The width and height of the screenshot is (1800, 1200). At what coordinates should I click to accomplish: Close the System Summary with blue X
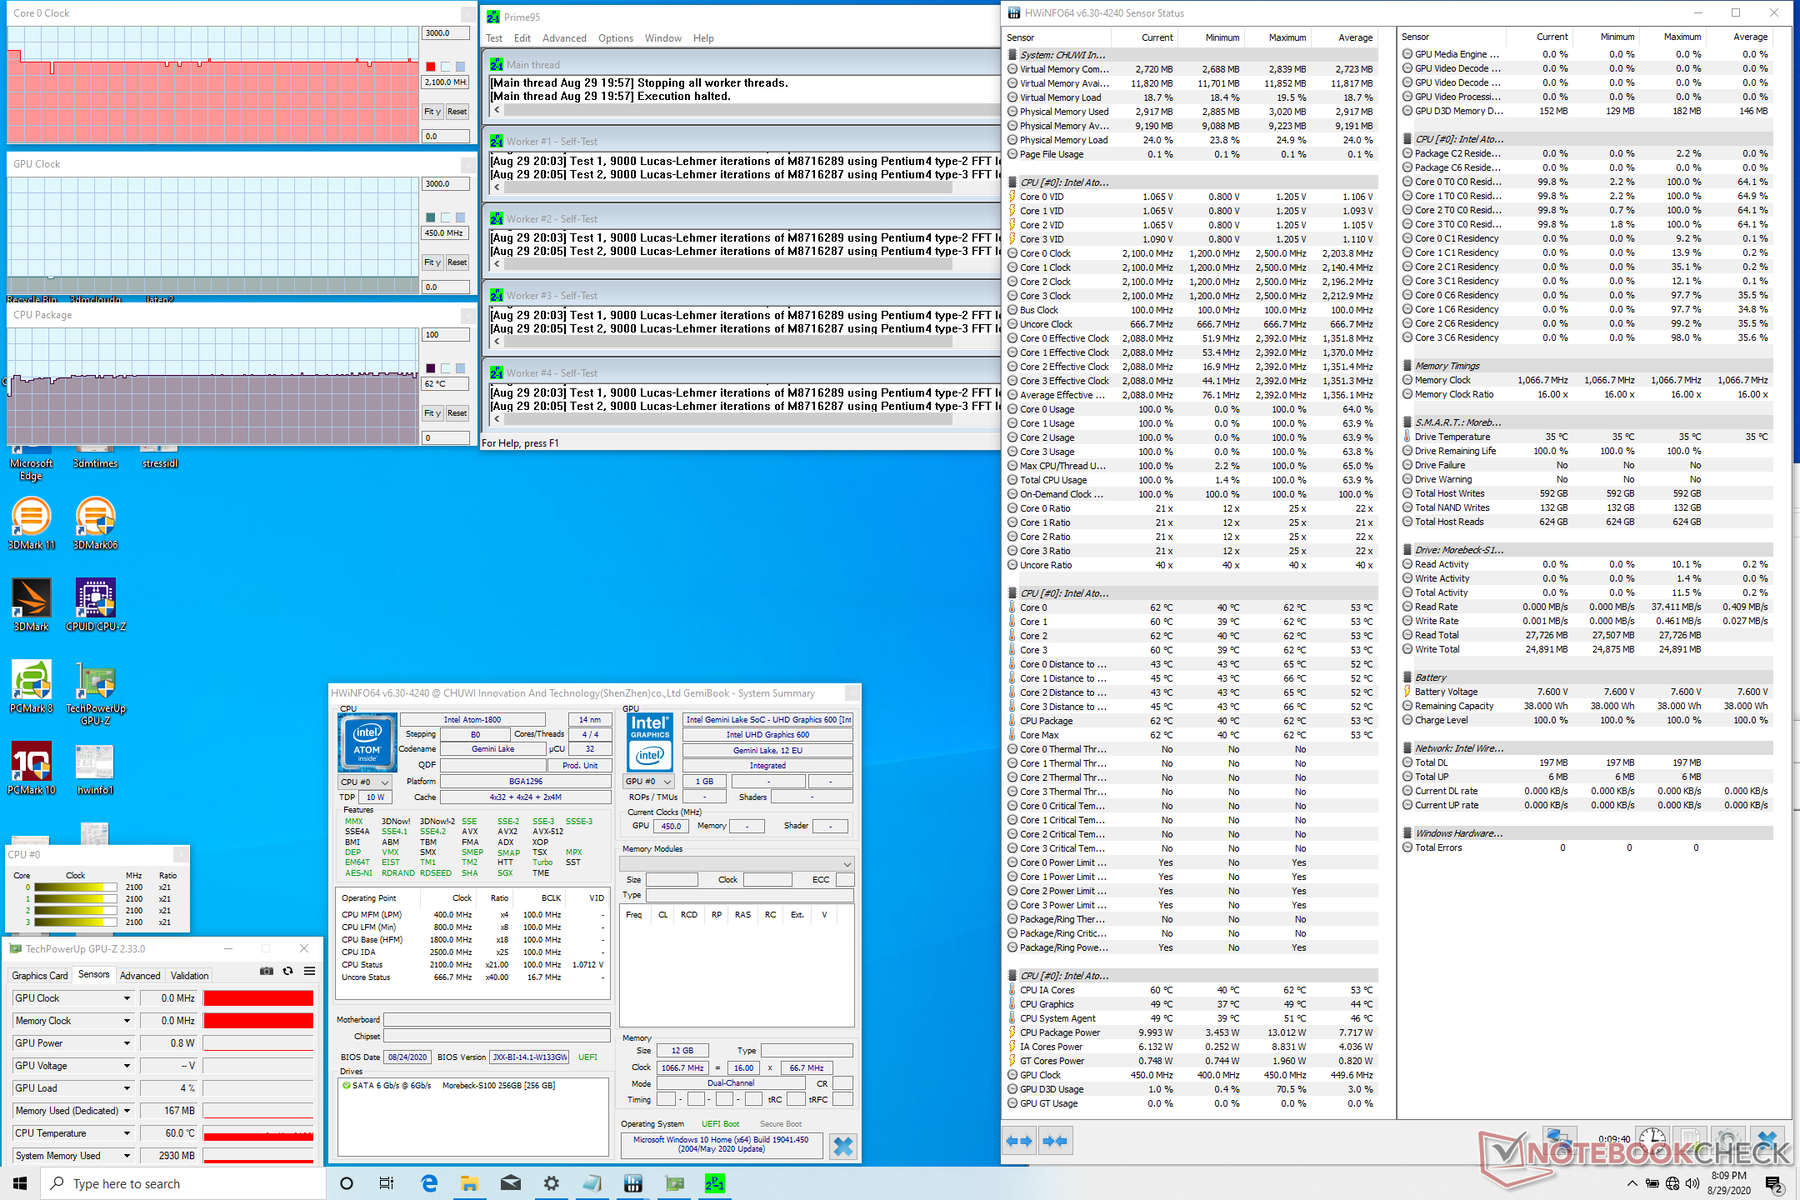point(843,1146)
